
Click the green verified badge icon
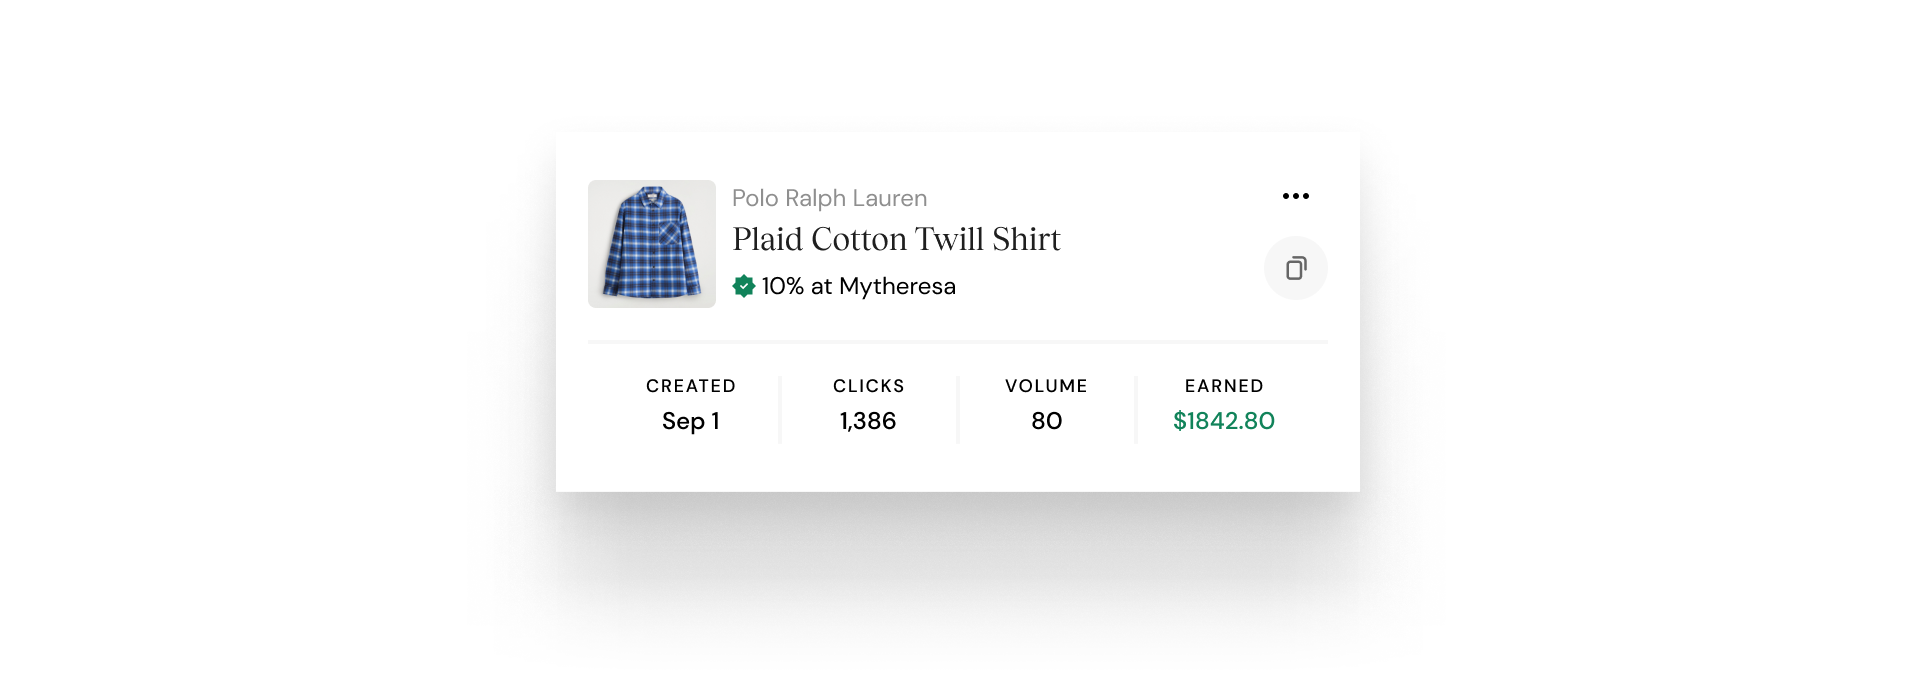(x=744, y=286)
